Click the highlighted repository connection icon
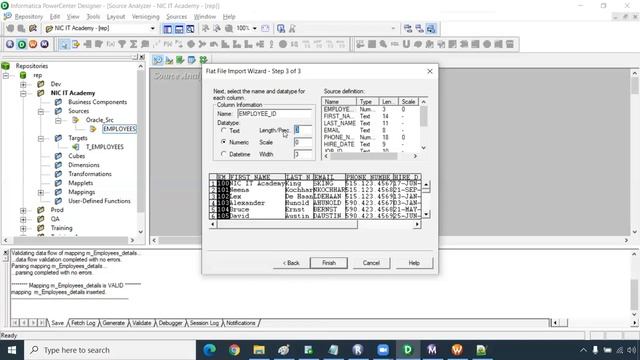 tap(431, 29)
